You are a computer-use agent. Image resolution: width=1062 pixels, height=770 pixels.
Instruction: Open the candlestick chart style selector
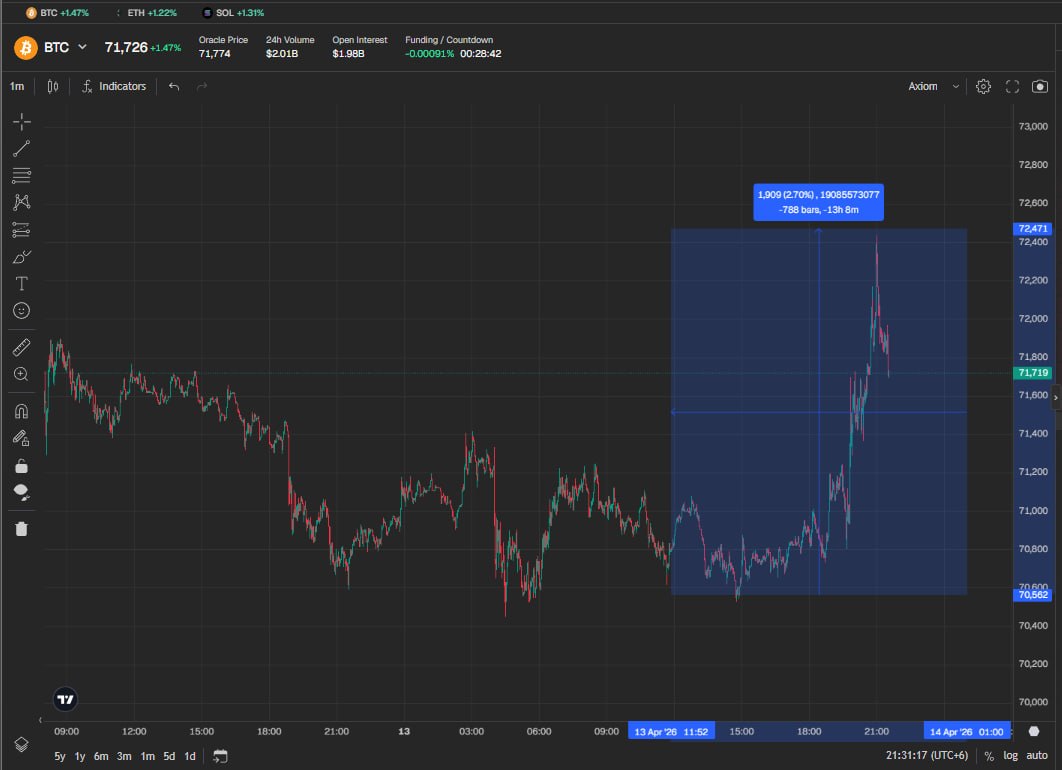click(x=53, y=86)
